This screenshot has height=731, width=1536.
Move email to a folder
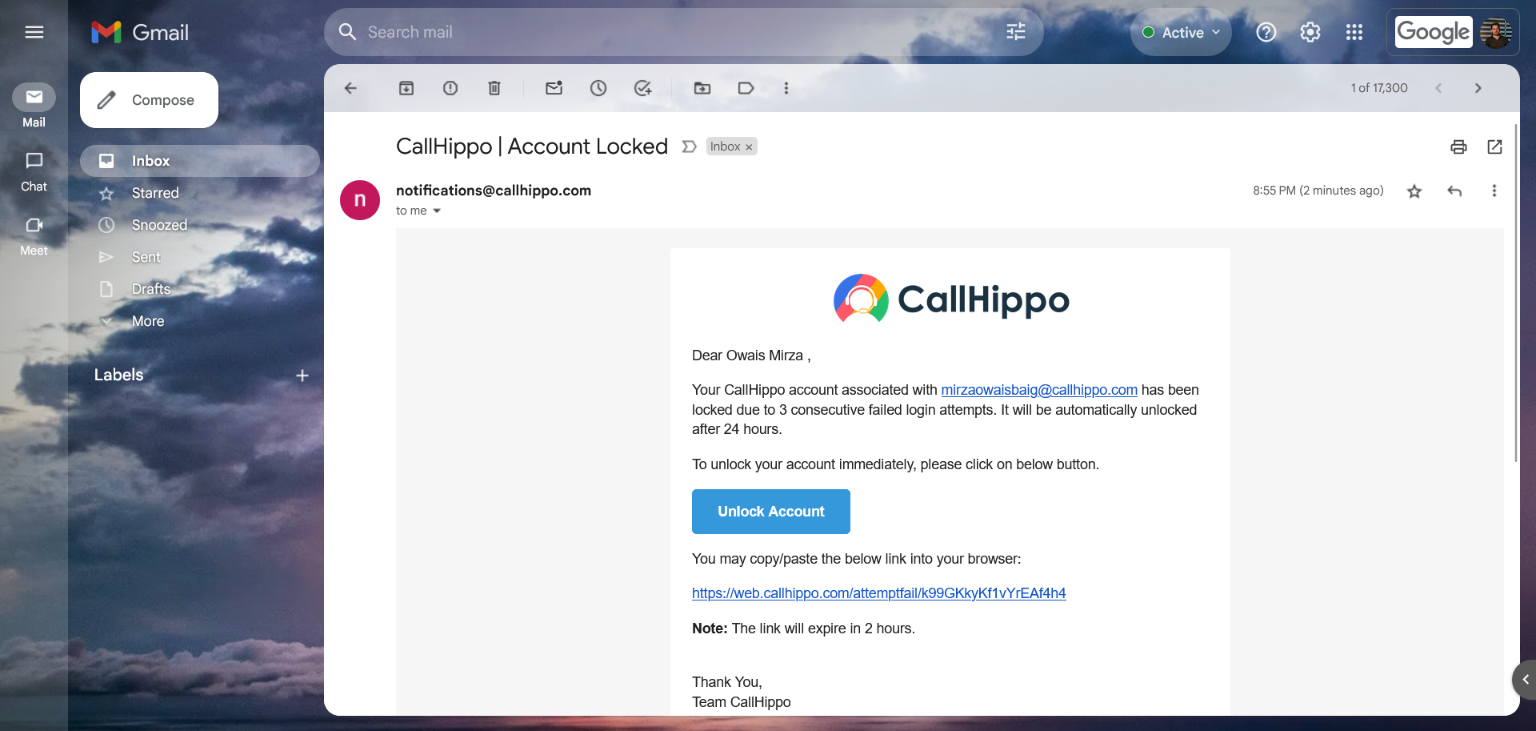702,88
